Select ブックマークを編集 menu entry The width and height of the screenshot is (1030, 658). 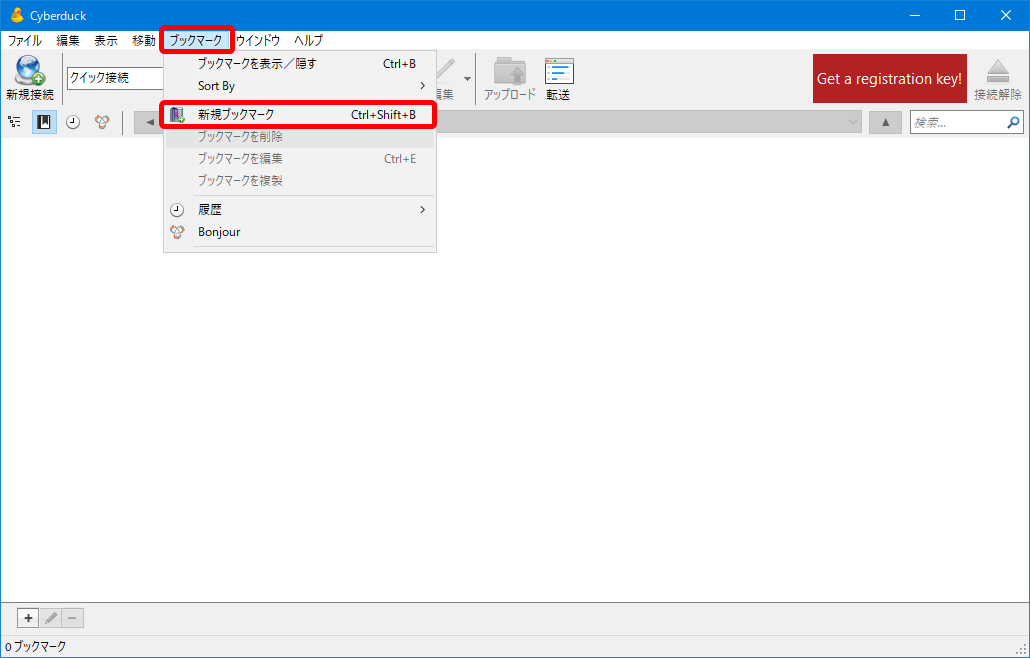pyautogui.click(x=300, y=159)
